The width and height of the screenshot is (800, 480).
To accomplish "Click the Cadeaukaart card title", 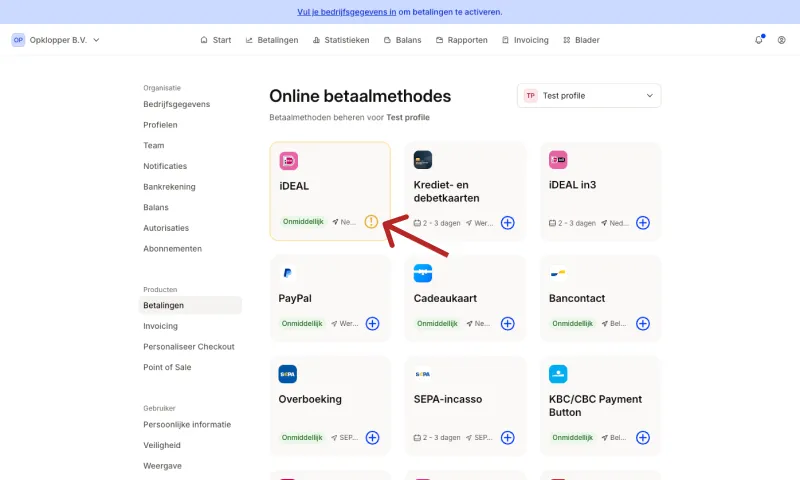I will pos(445,298).
